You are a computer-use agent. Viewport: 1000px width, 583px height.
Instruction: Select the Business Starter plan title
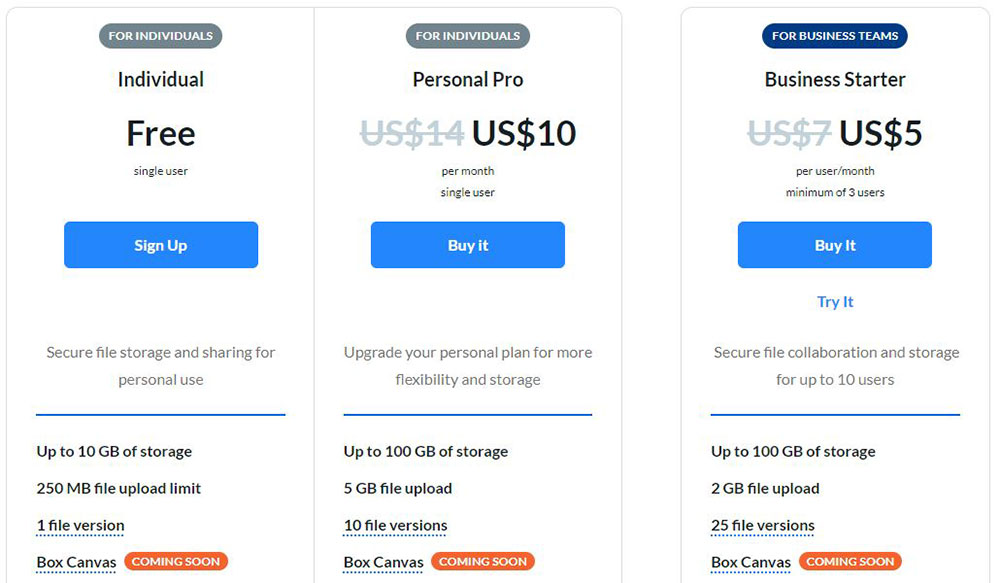[835, 80]
